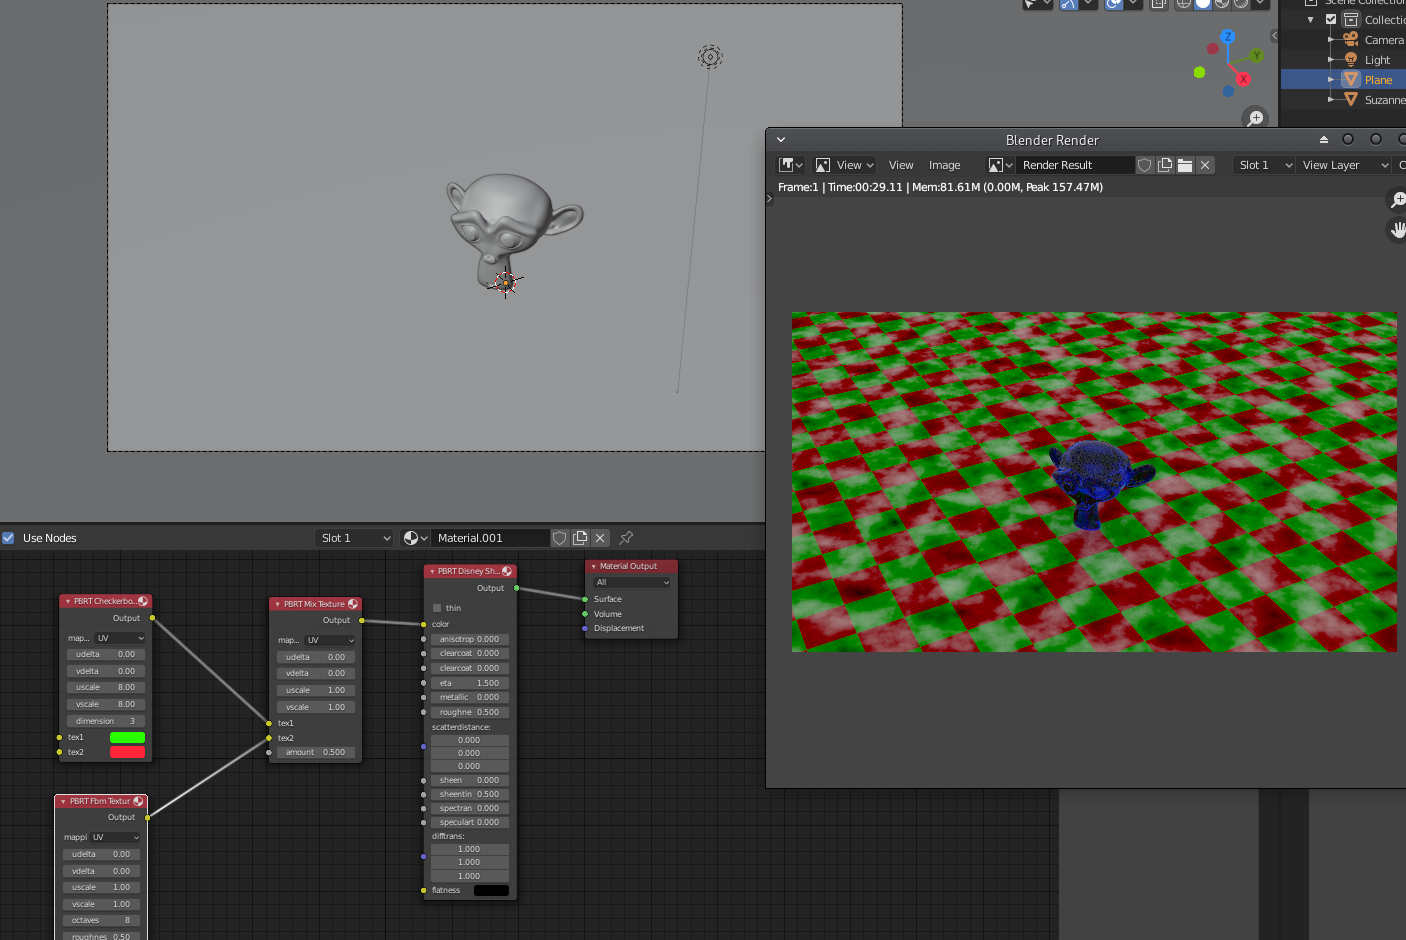Toggle the pin icon in node editor header

point(626,538)
